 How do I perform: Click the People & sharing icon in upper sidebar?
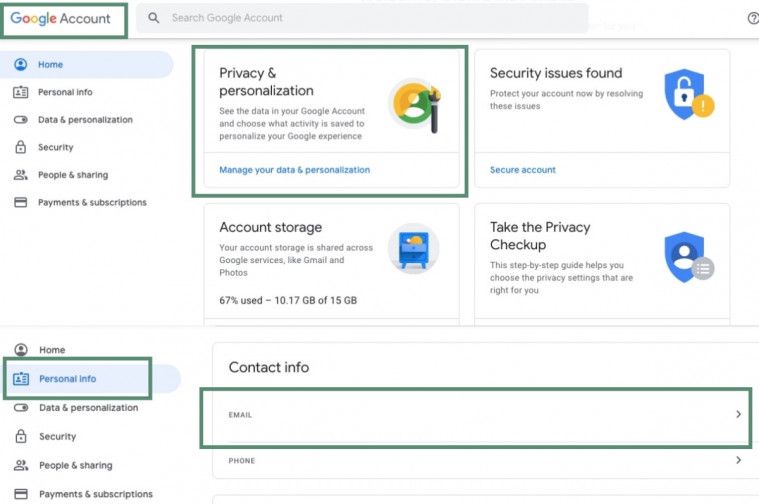tap(20, 175)
